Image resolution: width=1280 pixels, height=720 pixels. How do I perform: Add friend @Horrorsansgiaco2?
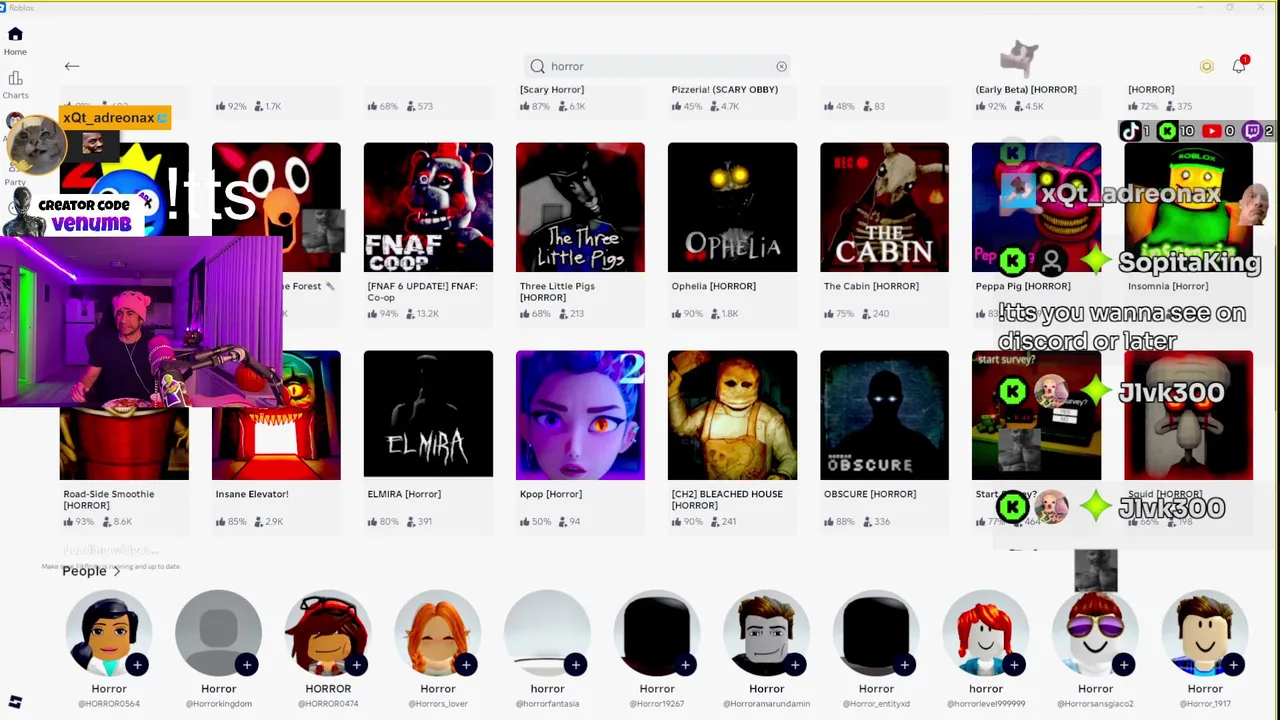pyautogui.click(x=1123, y=665)
